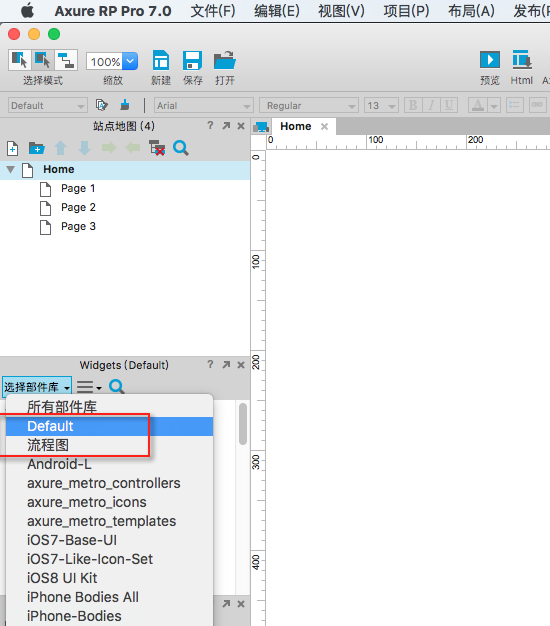Select the intersected selection mode icon
This screenshot has width=550, height=626.
[20, 60]
